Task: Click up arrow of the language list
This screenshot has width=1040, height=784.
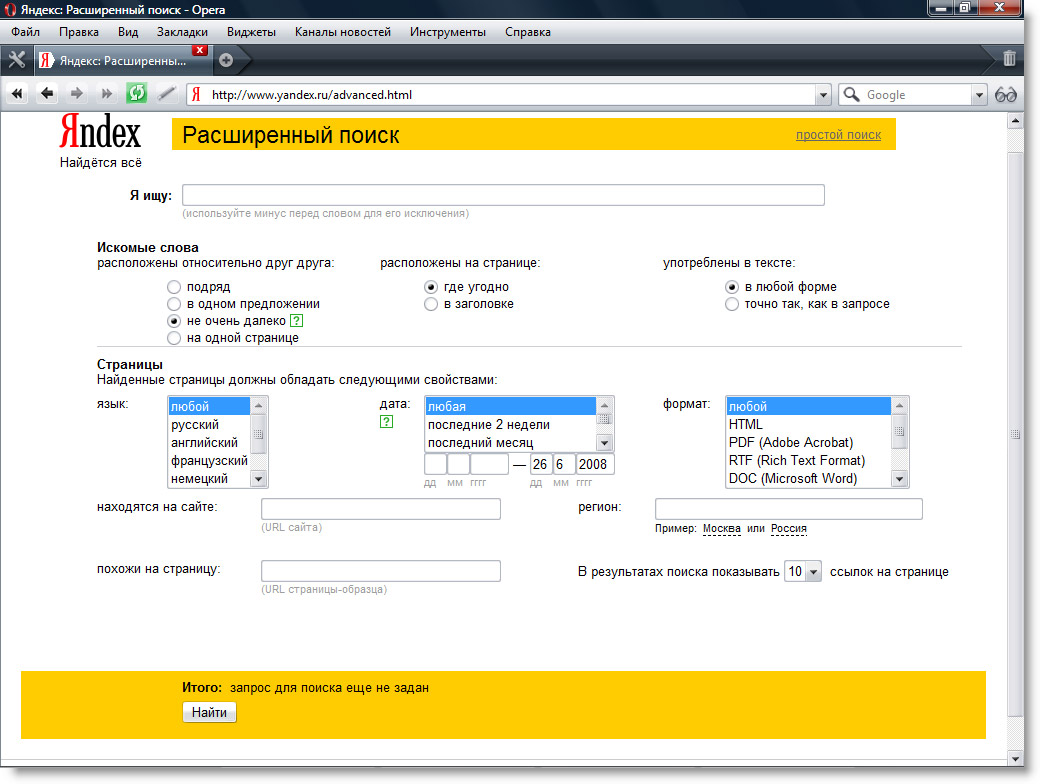Action: tap(259, 405)
